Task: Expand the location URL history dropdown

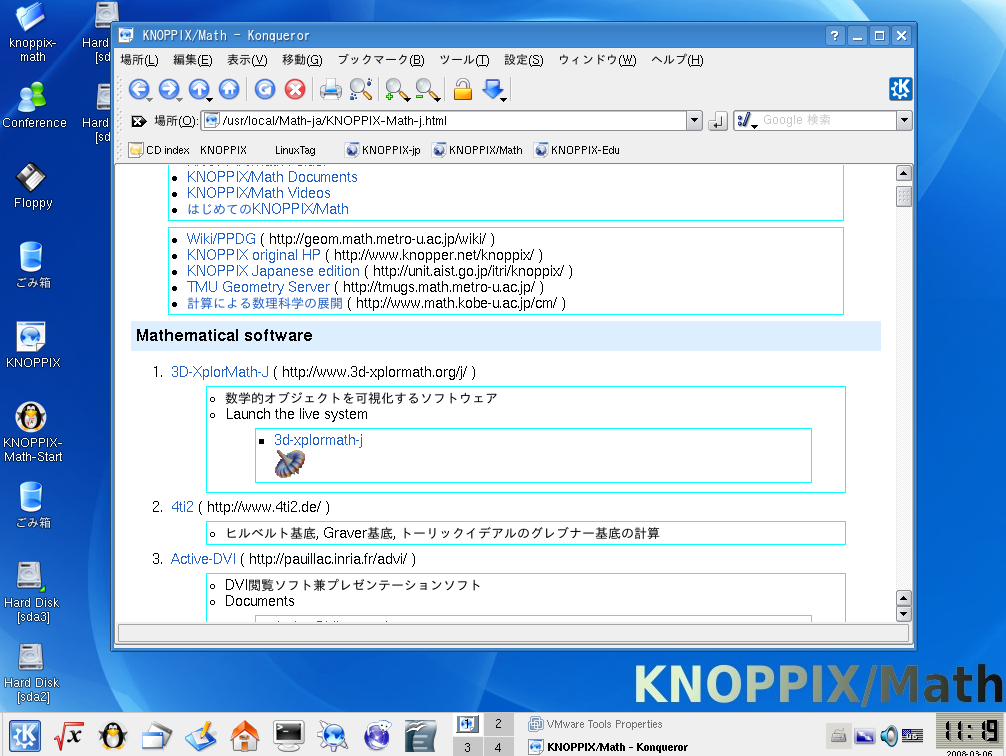Action: (694, 120)
